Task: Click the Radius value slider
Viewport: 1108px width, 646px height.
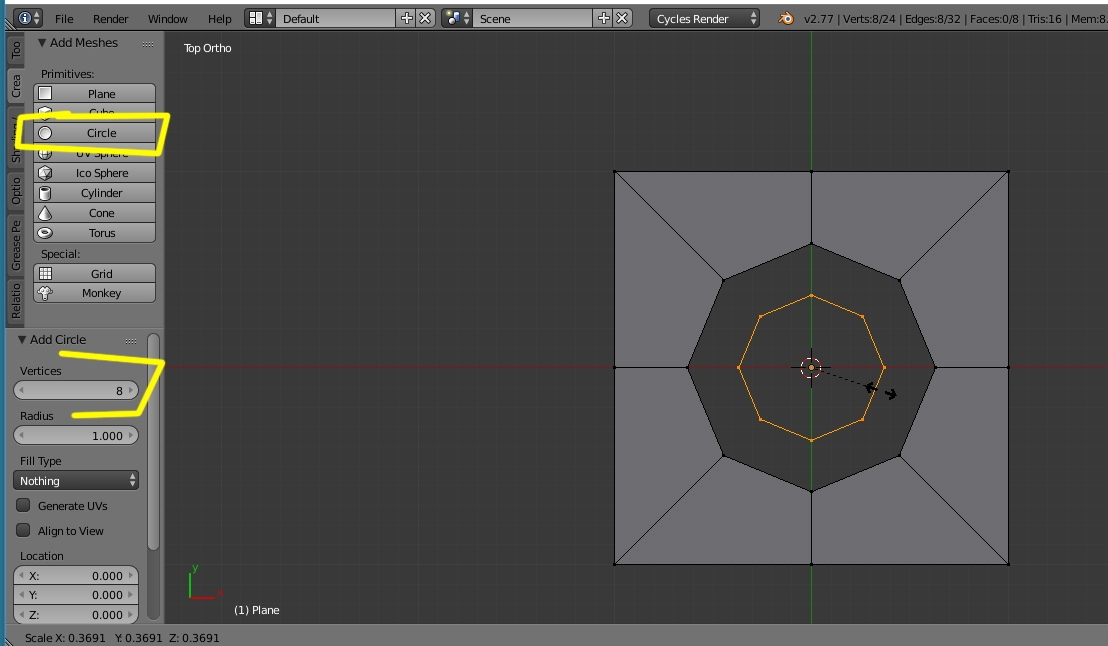Action: pyautogui.click(x=76, y=436)
